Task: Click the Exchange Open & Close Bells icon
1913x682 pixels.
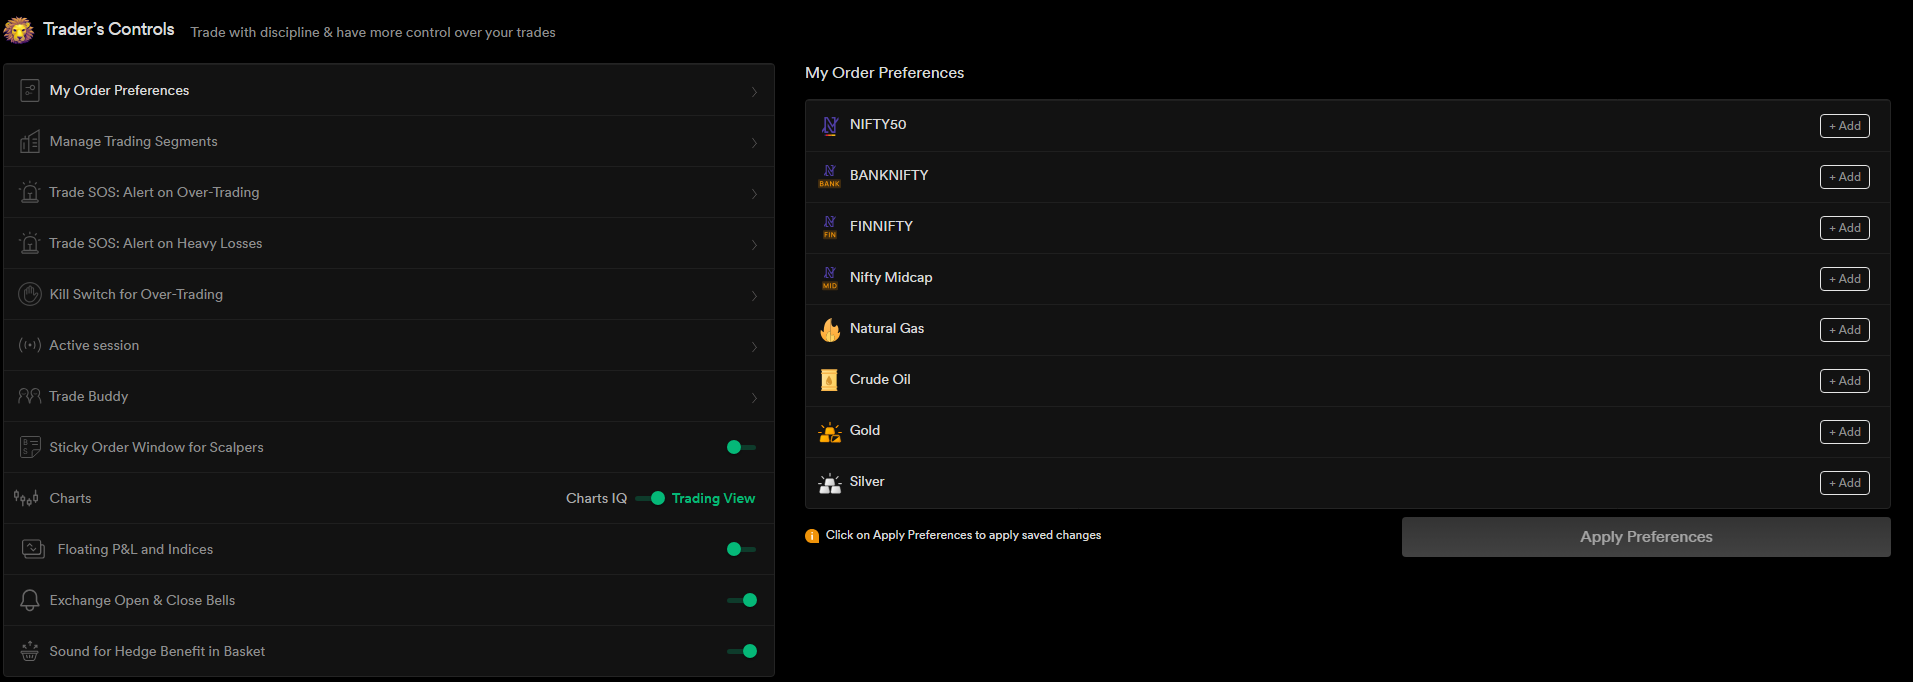Action: tap(30, 600)
